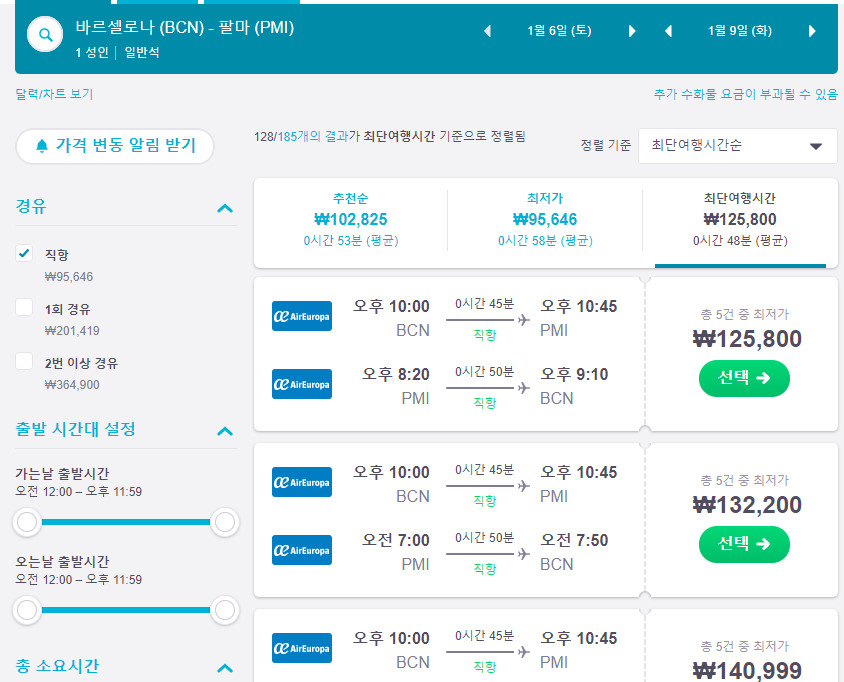Click airplane icon on 오전 7:00 flight row
This screenshot has width=844, height=682.
[524, 554]
